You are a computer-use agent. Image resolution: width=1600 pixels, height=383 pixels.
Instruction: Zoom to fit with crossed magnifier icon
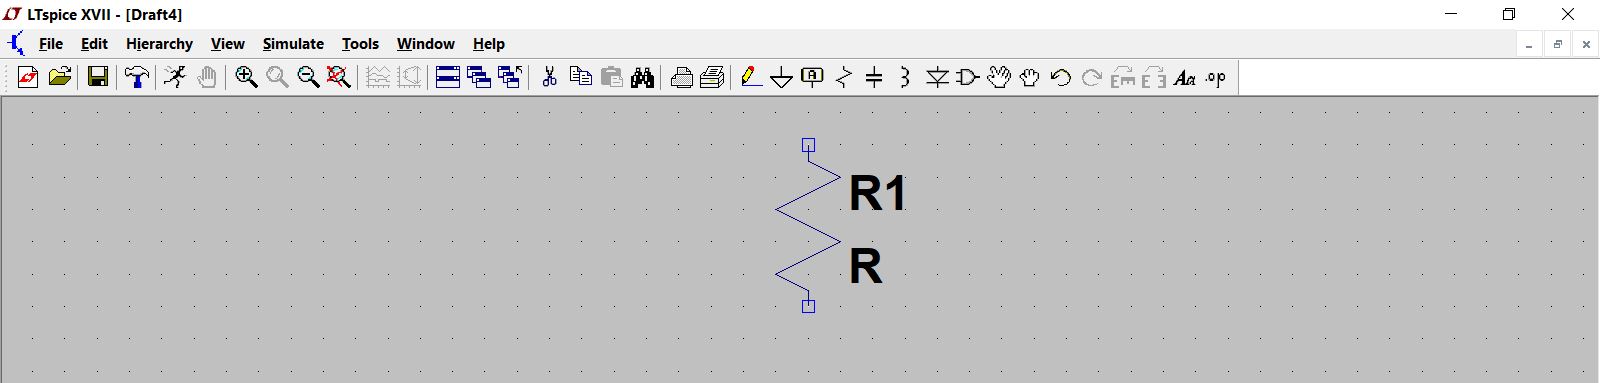point(339,77)
